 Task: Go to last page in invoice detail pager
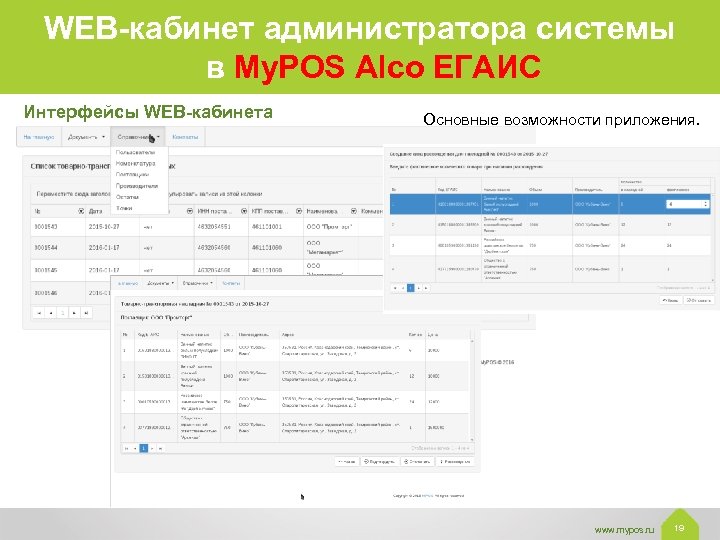160,448
